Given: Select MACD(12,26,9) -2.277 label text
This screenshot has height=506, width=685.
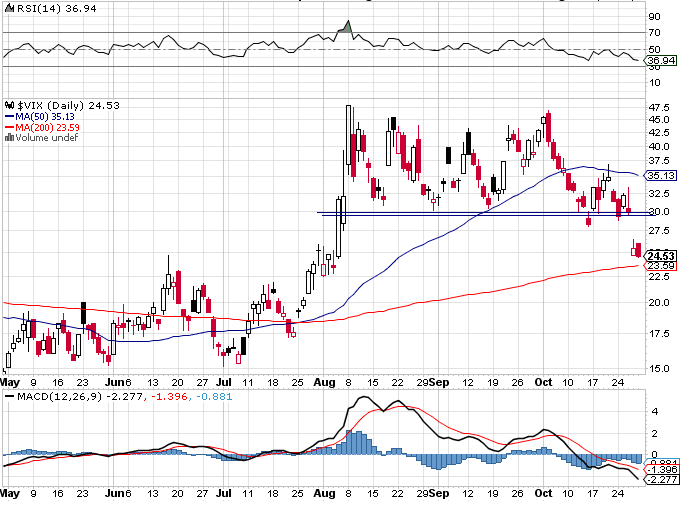Looking at the screenshot, I should point(80,397).
